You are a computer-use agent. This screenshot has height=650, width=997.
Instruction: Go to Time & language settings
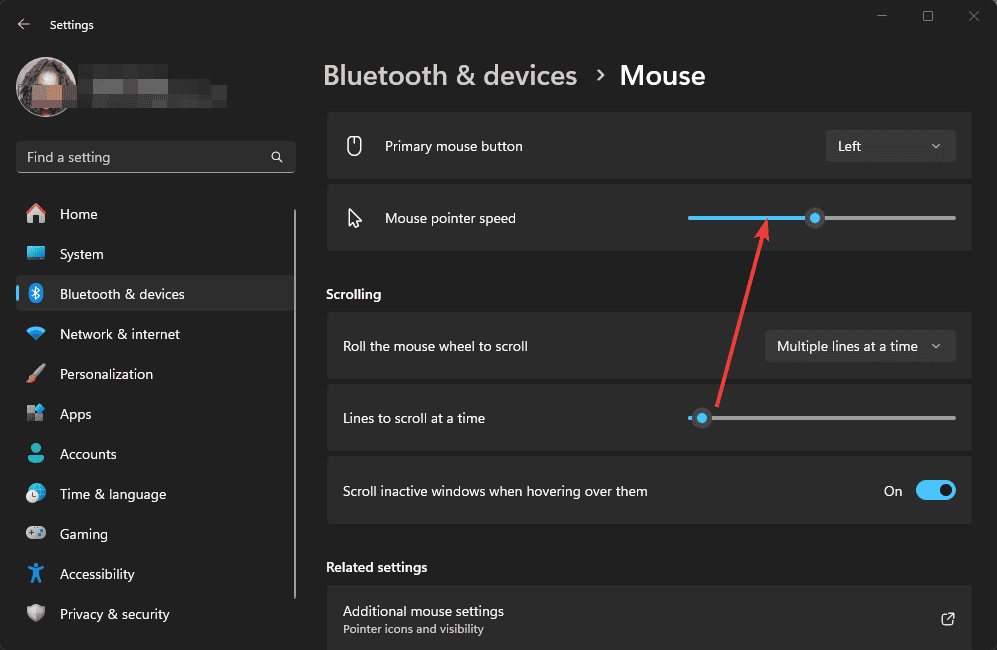(112, 494)
